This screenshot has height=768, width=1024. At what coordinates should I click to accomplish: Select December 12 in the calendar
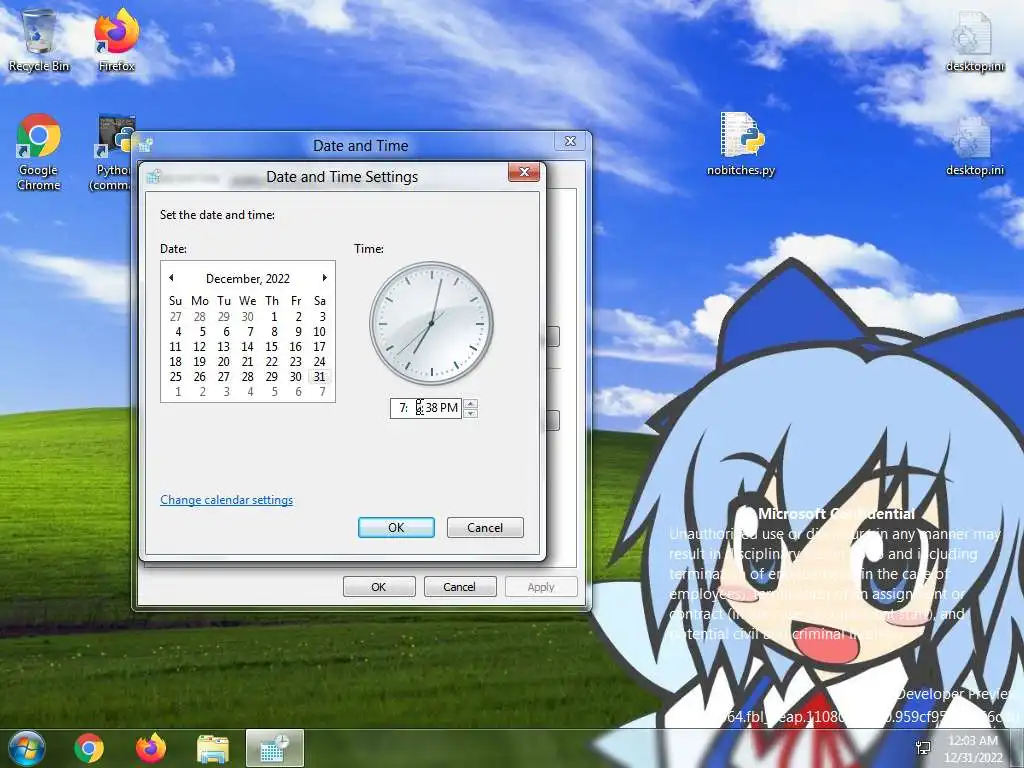pyautogui.click(x=200, y=347)
